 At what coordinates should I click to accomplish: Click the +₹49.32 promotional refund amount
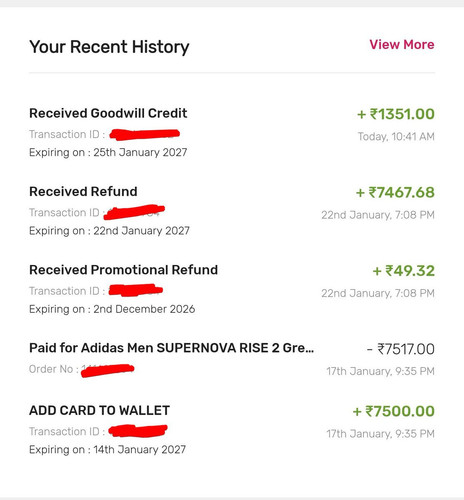pos(403,271)
